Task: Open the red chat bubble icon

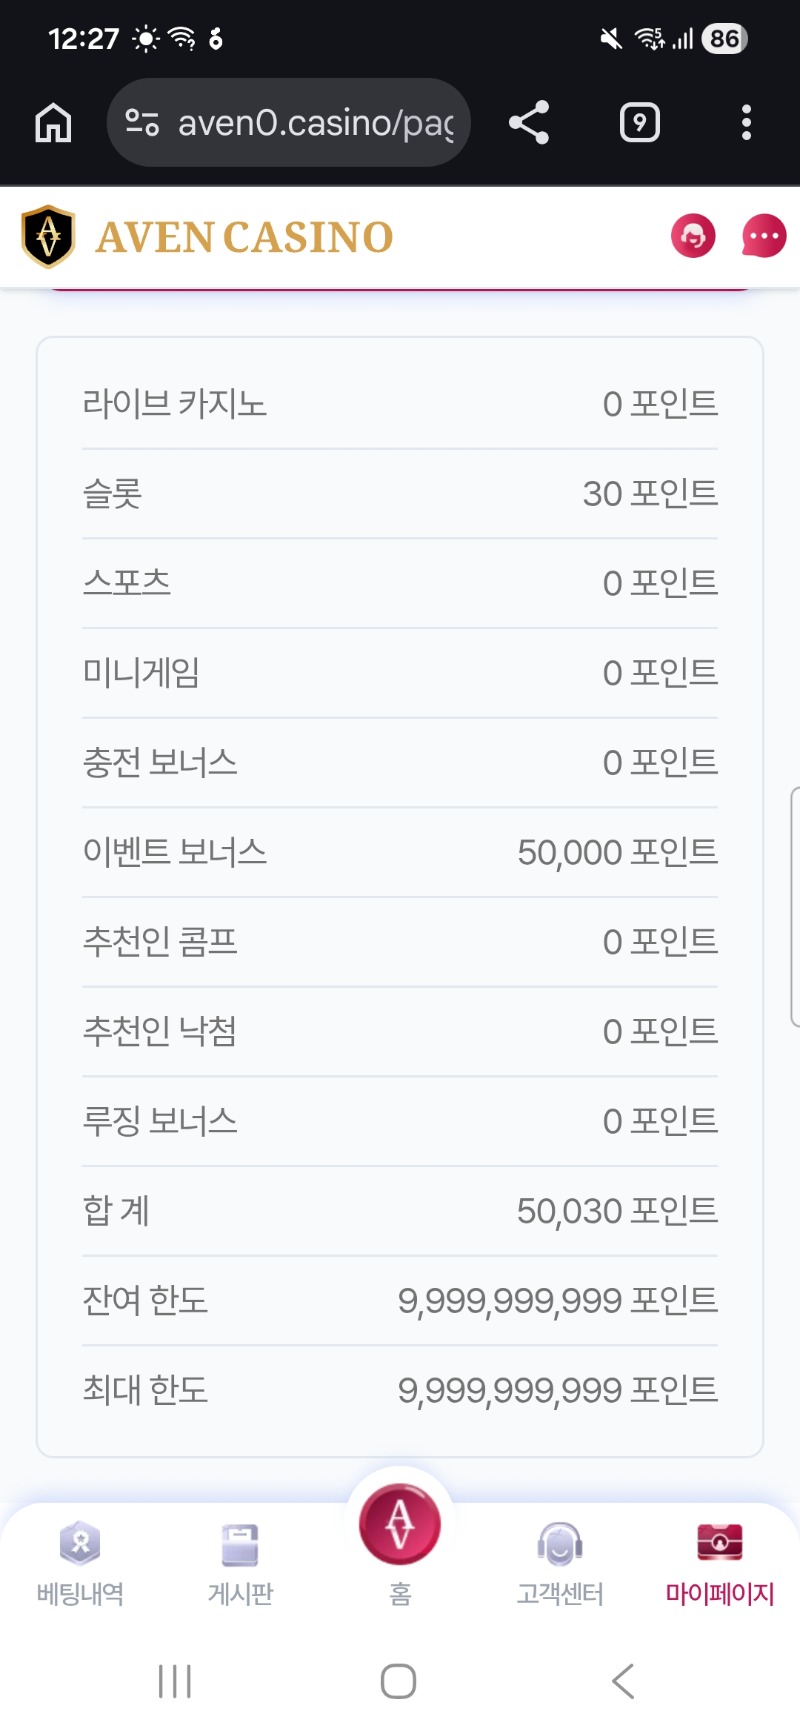Action: (764, 237)
